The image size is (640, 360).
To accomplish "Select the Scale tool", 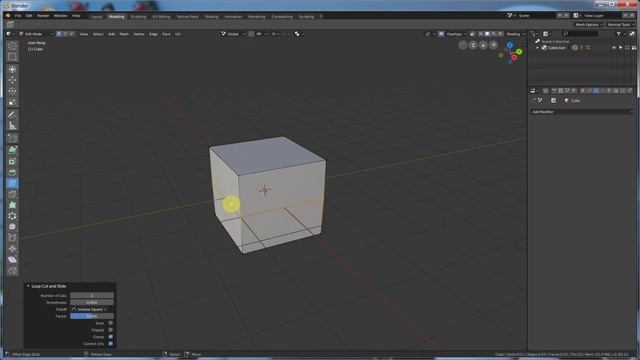I will click(x=12, y=102).
